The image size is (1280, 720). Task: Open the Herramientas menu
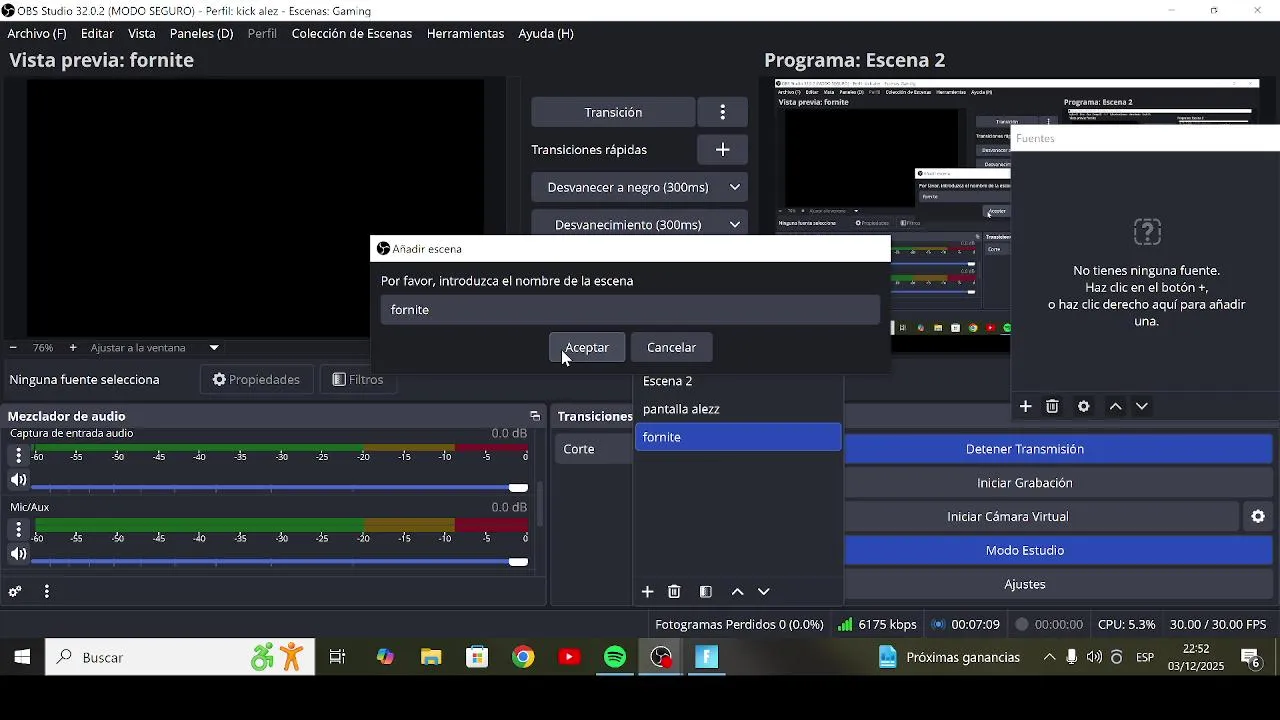(465, 33)
